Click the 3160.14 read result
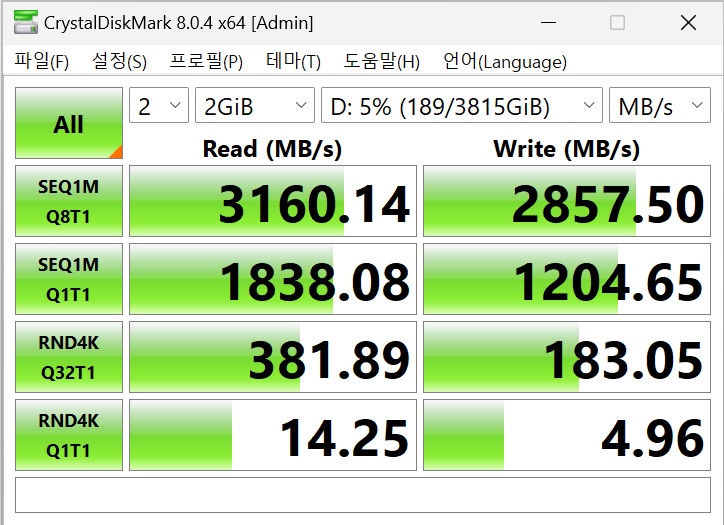This screenshot has height=525, width=724. (273, 201)
